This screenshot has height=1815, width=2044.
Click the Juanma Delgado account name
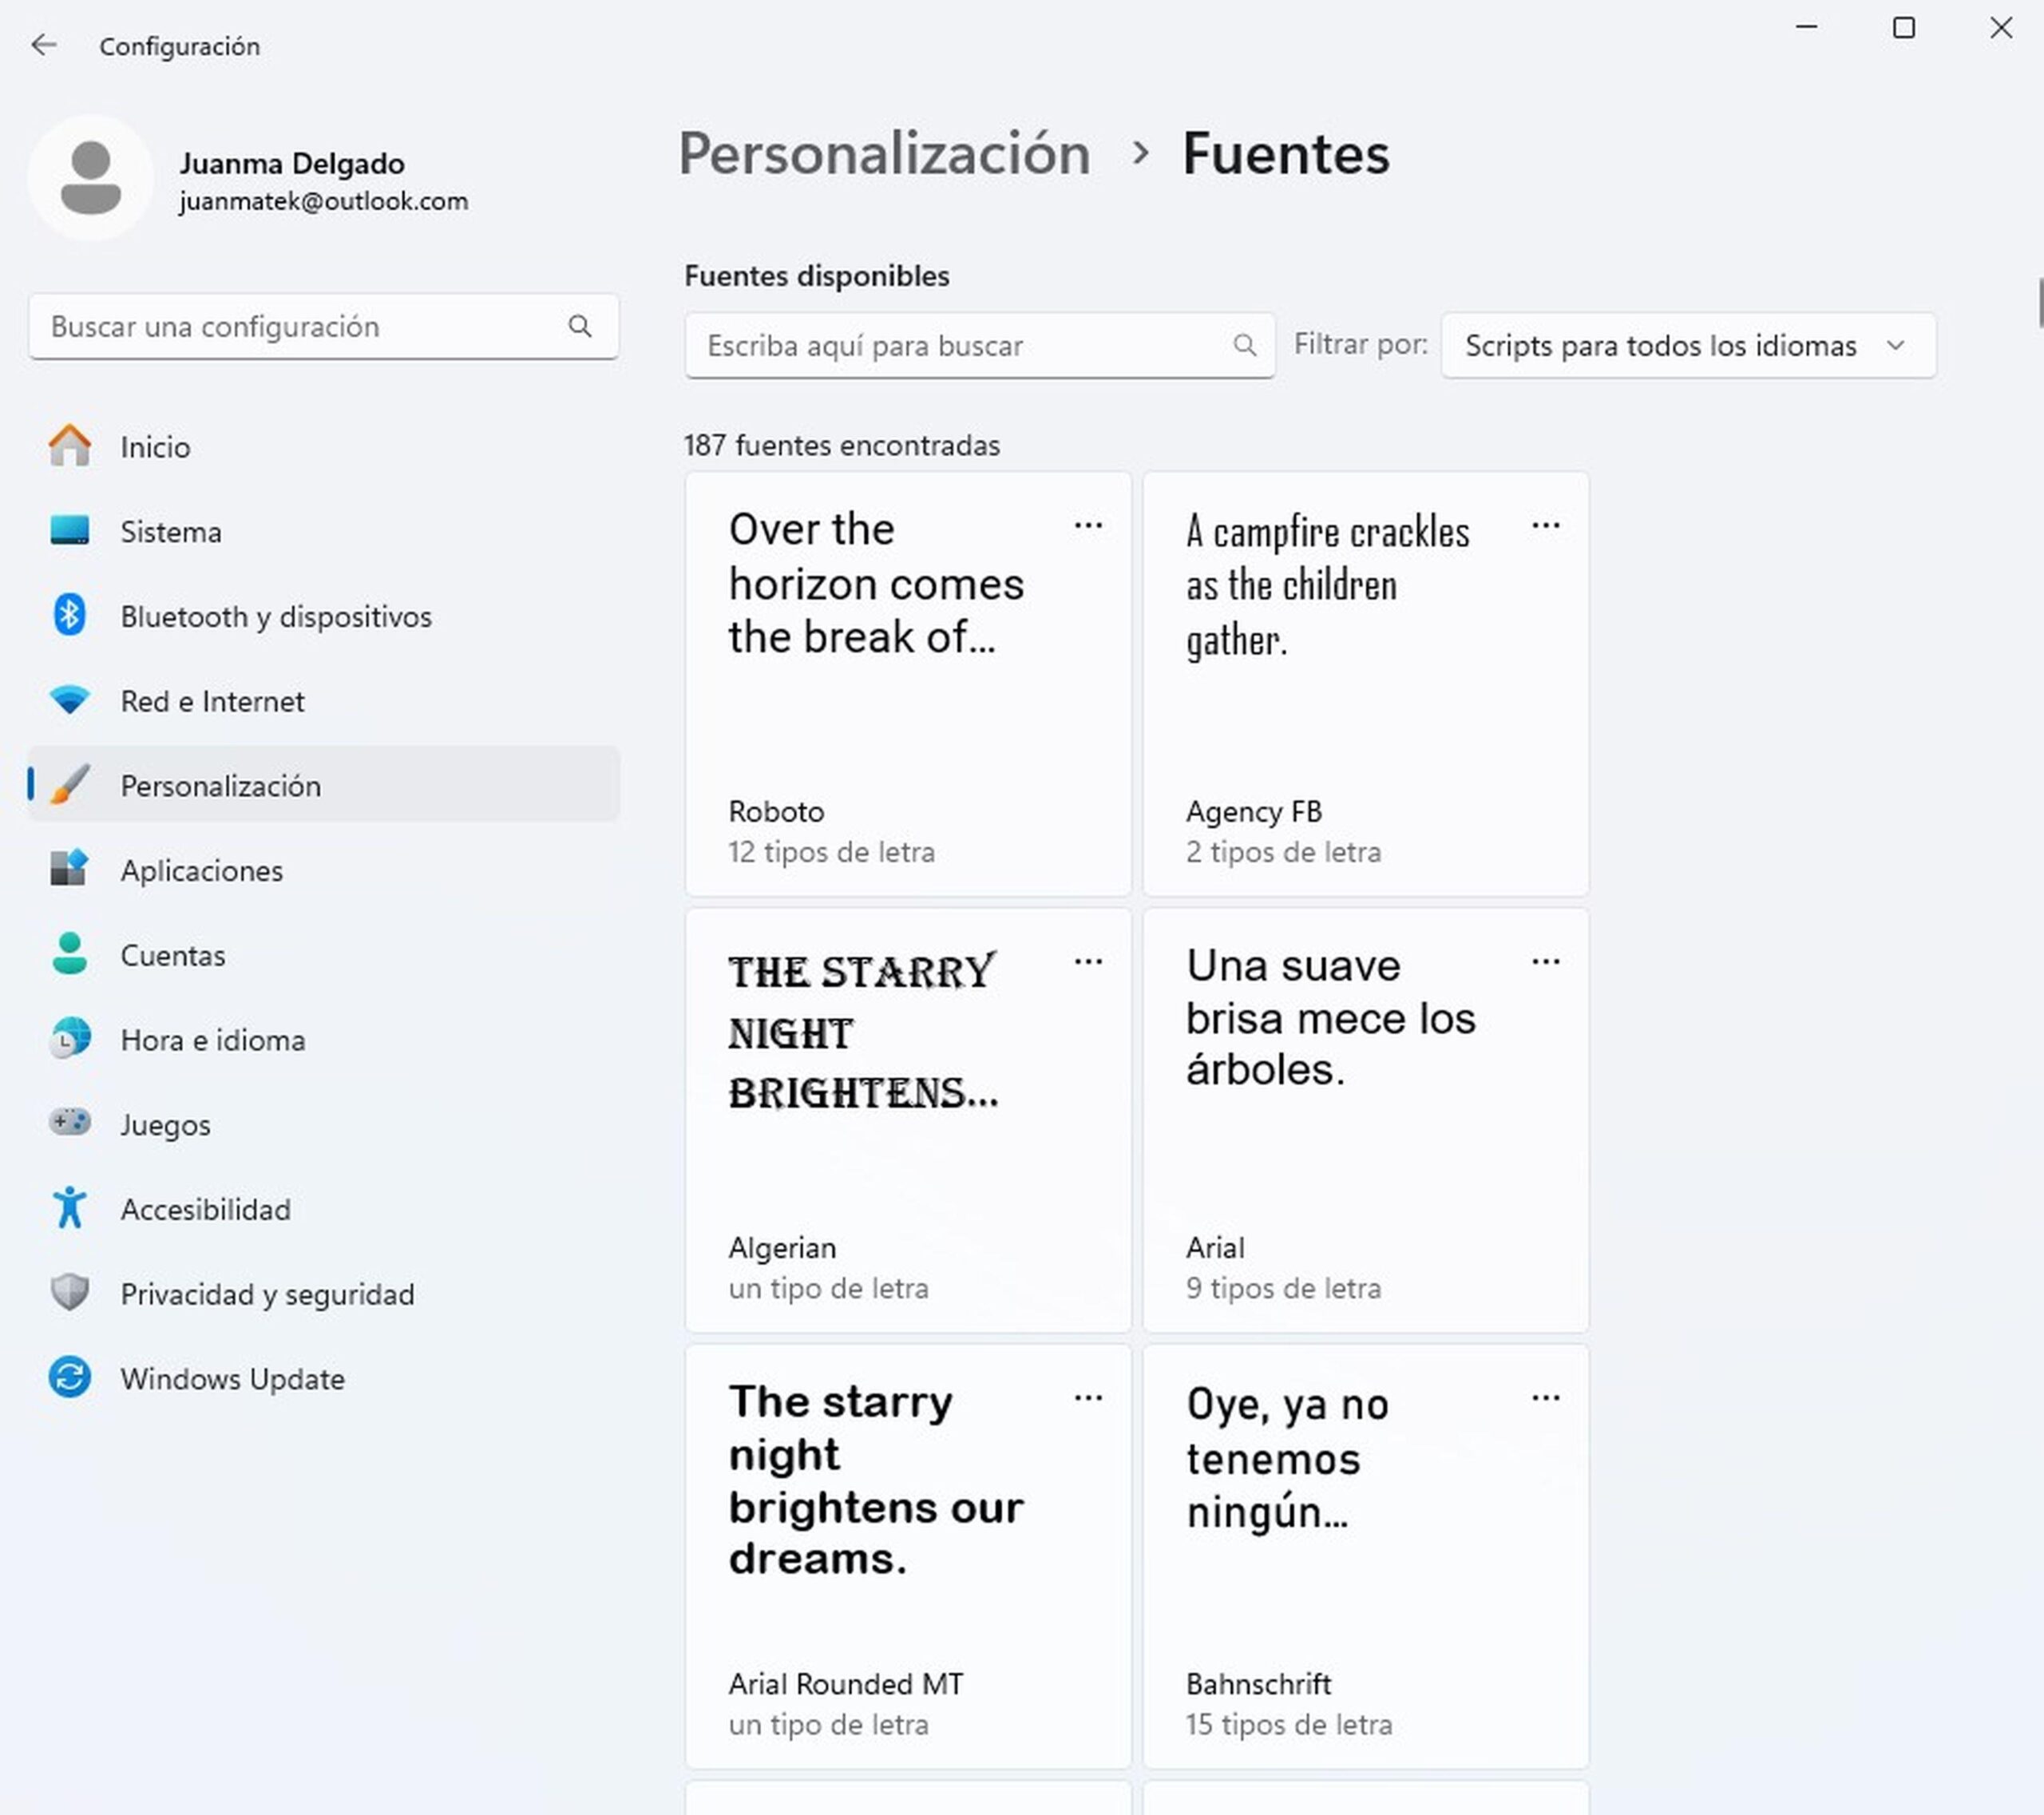point(292,163)
